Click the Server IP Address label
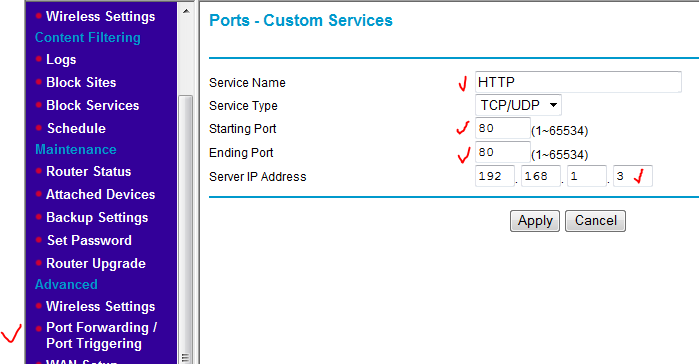The width and height of the screenshot is (699, 364). [258, 177]
